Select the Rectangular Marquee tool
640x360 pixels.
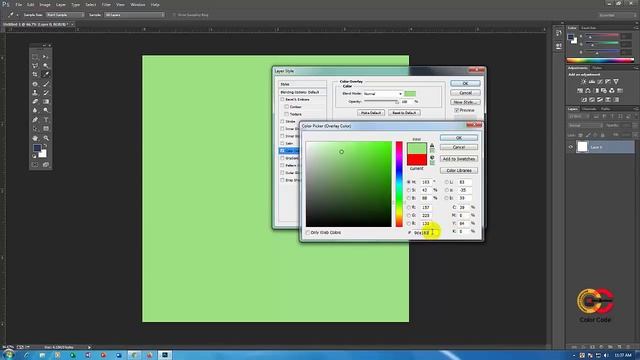[x=35, y=56]
